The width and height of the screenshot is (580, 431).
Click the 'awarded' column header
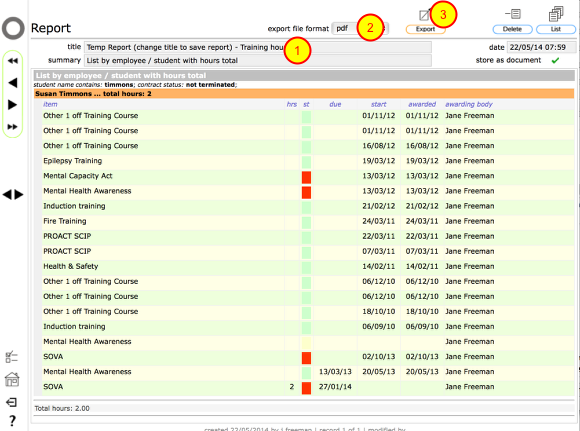pyautogui.click(x=422, y=104)
